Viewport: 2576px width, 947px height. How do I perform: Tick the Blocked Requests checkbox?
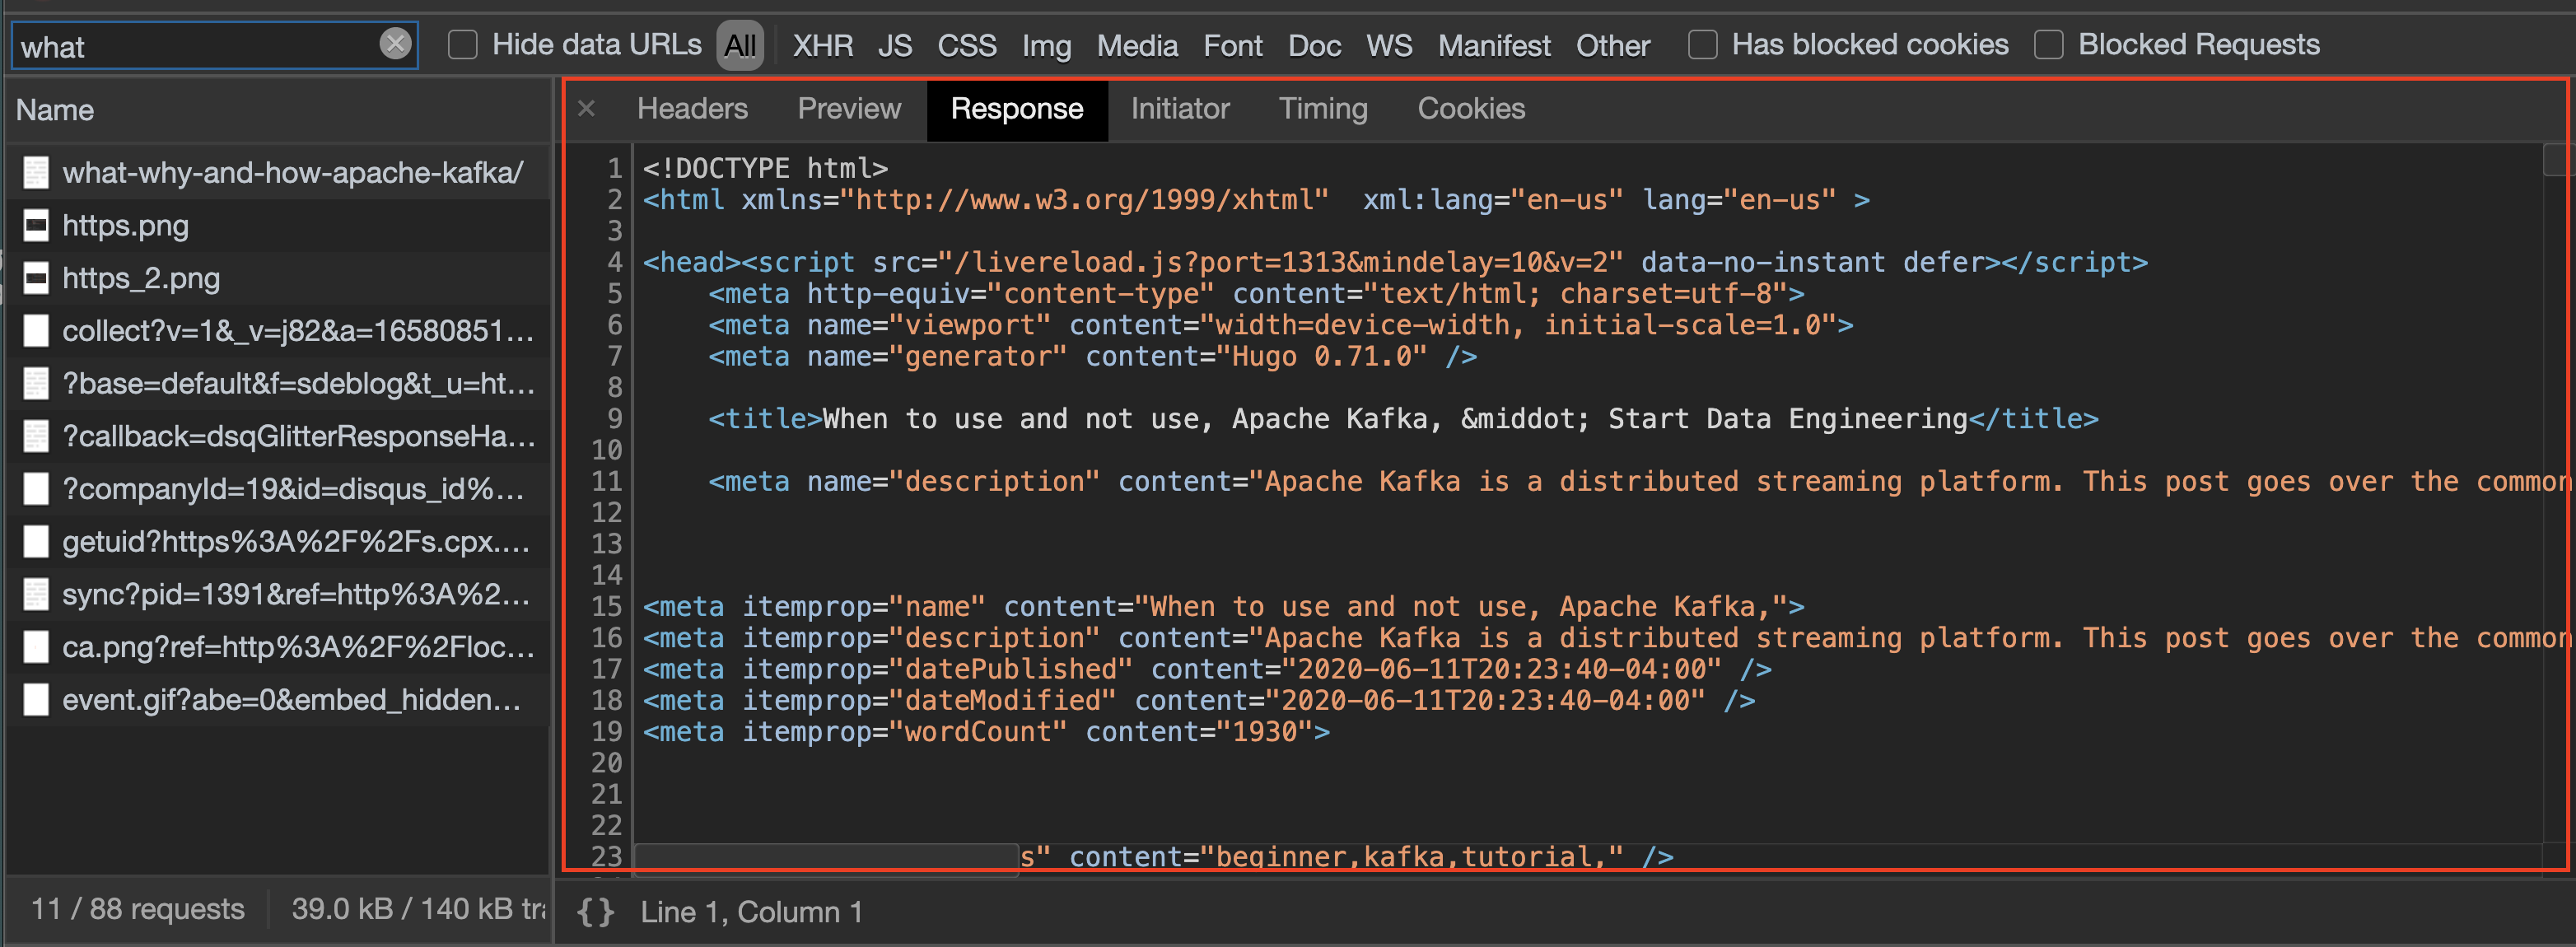click(2048, 45)
